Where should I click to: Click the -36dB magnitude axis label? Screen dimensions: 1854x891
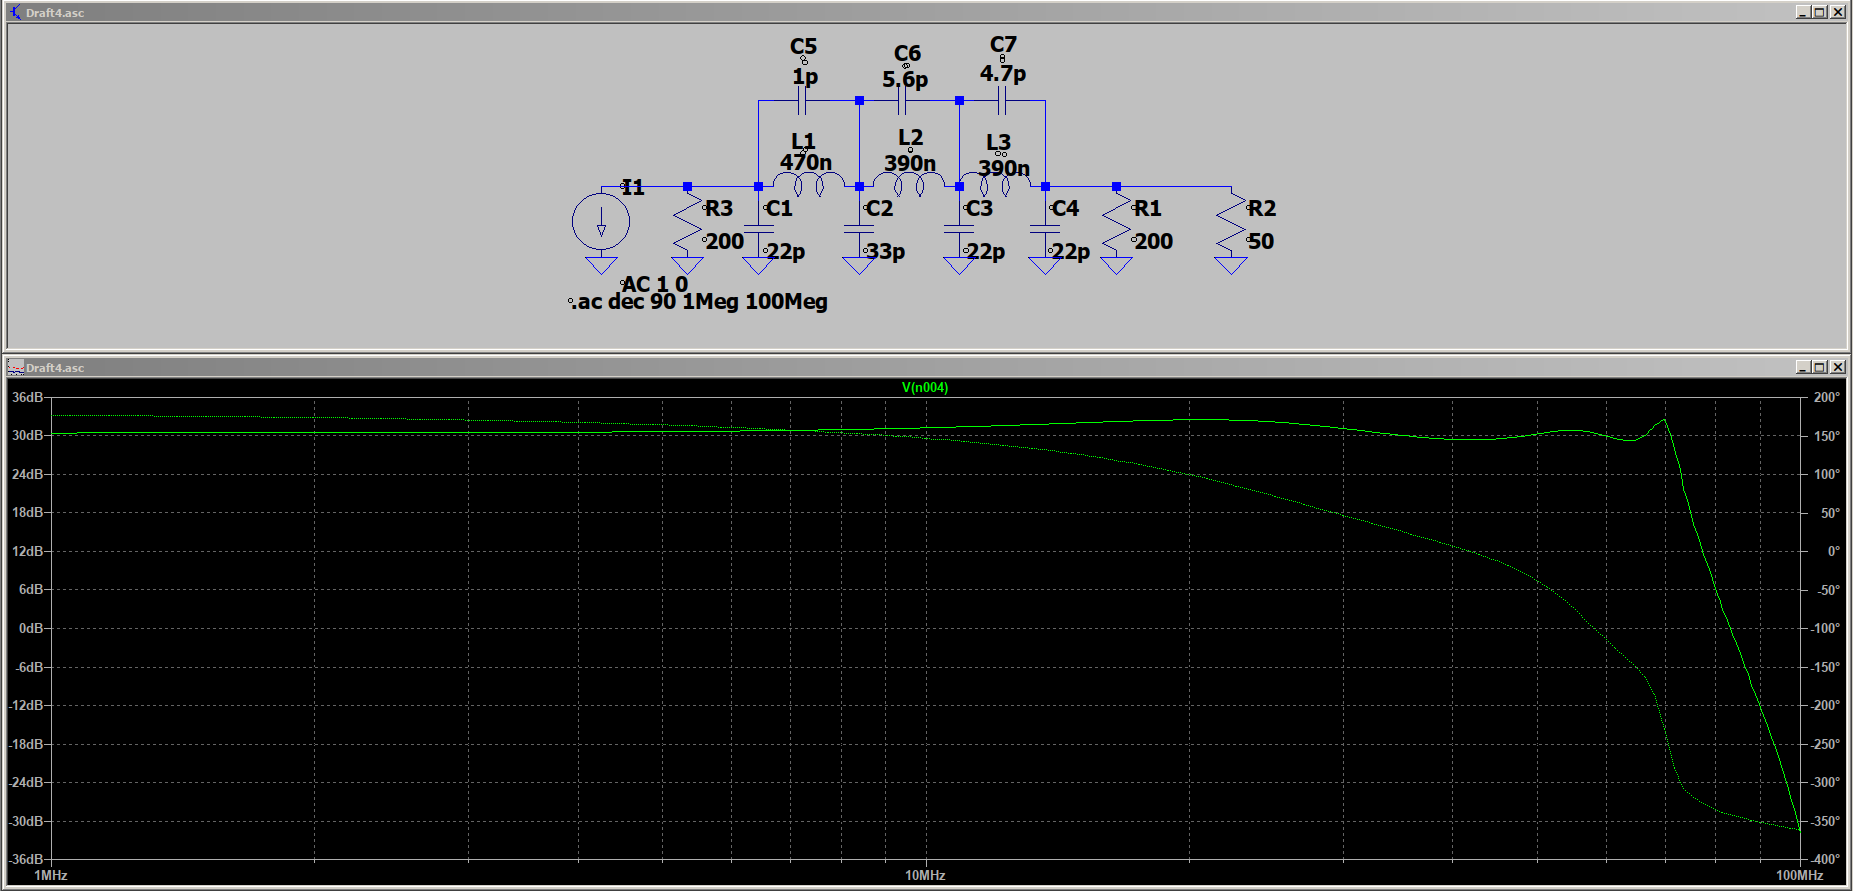point(27,859)
